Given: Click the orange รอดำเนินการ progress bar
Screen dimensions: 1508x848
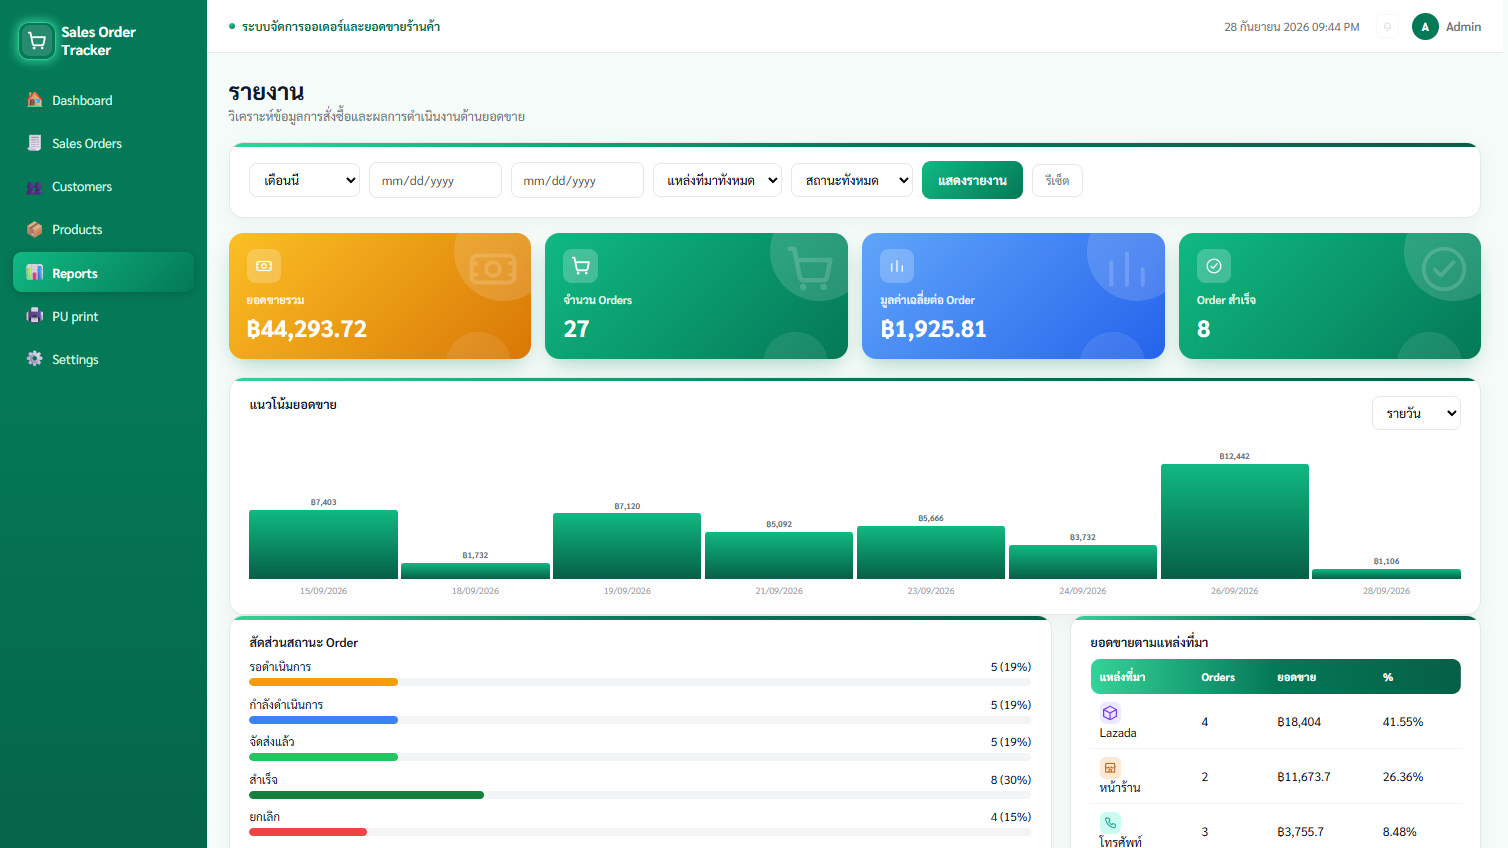Looking at the screenshot, I should 323,682.
